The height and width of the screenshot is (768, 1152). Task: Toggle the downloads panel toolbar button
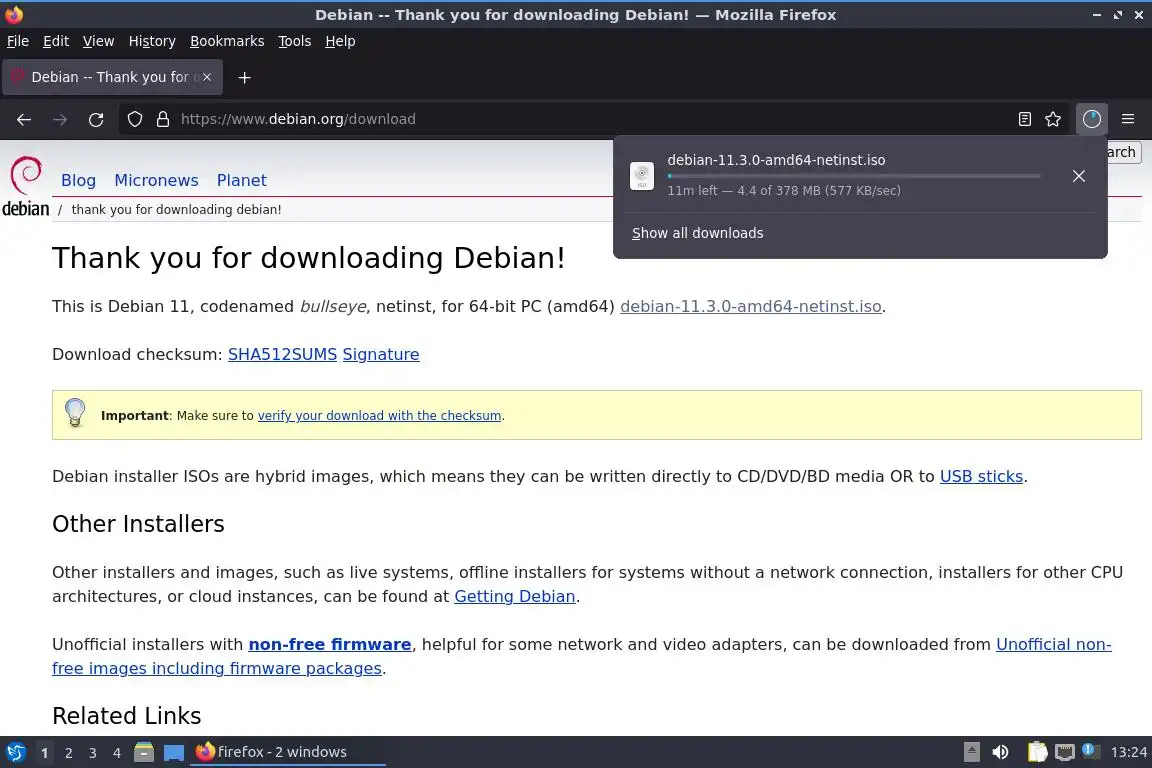point(1092,119)
